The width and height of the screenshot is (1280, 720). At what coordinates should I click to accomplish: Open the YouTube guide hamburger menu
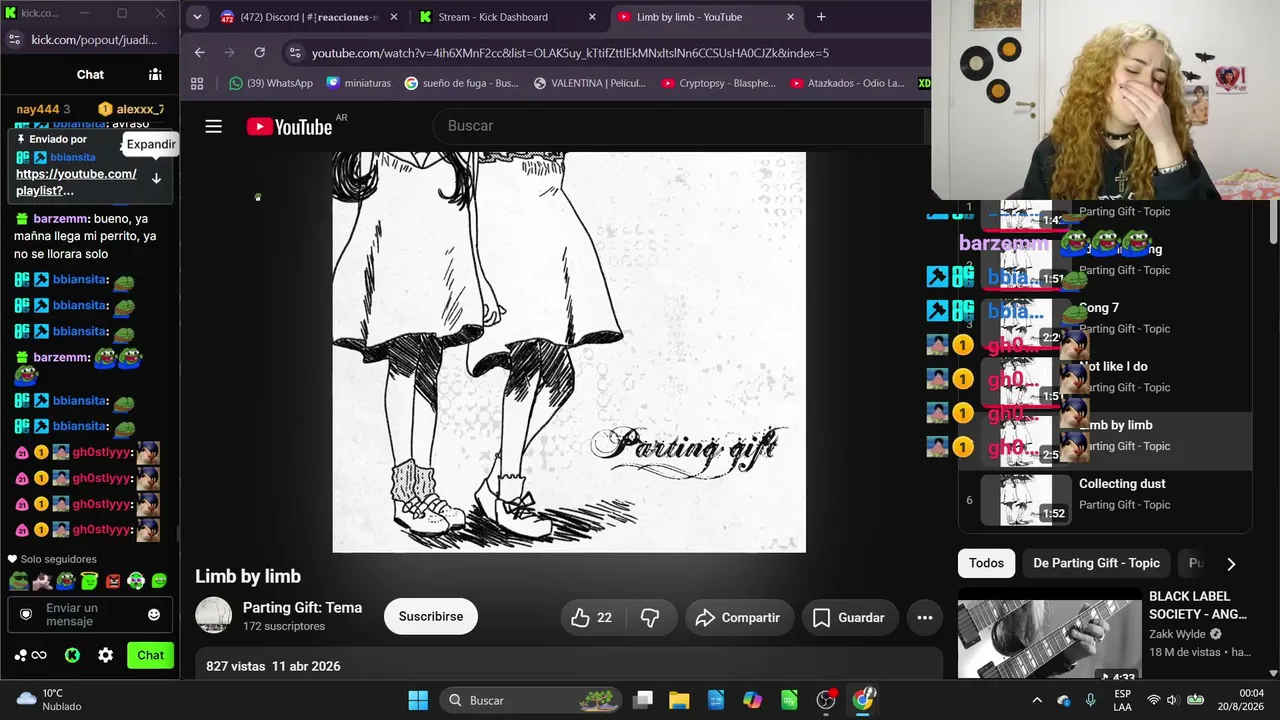213,126
